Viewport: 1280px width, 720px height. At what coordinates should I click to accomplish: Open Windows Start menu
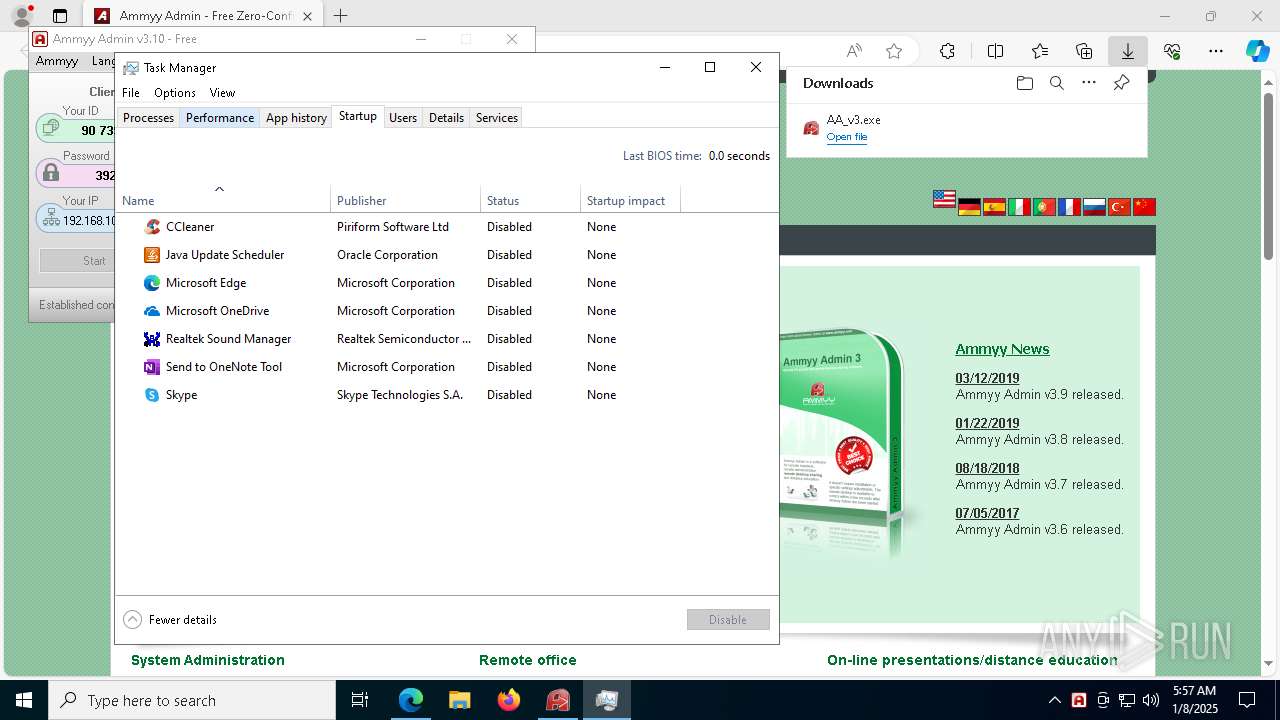pyautogui.click(x=24, y=700)
